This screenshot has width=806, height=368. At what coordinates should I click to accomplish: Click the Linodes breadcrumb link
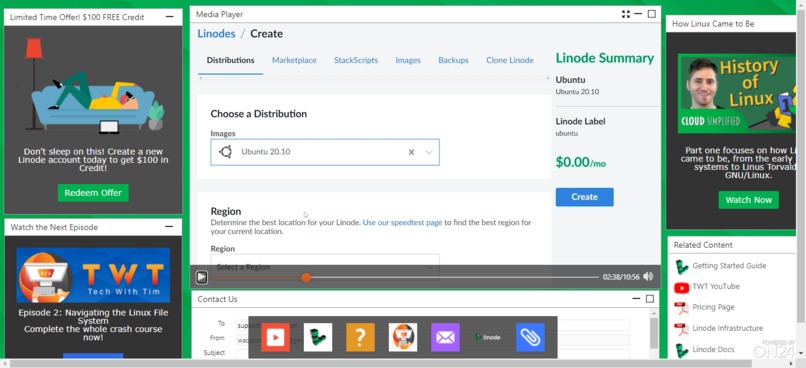[x=216, y=34]
